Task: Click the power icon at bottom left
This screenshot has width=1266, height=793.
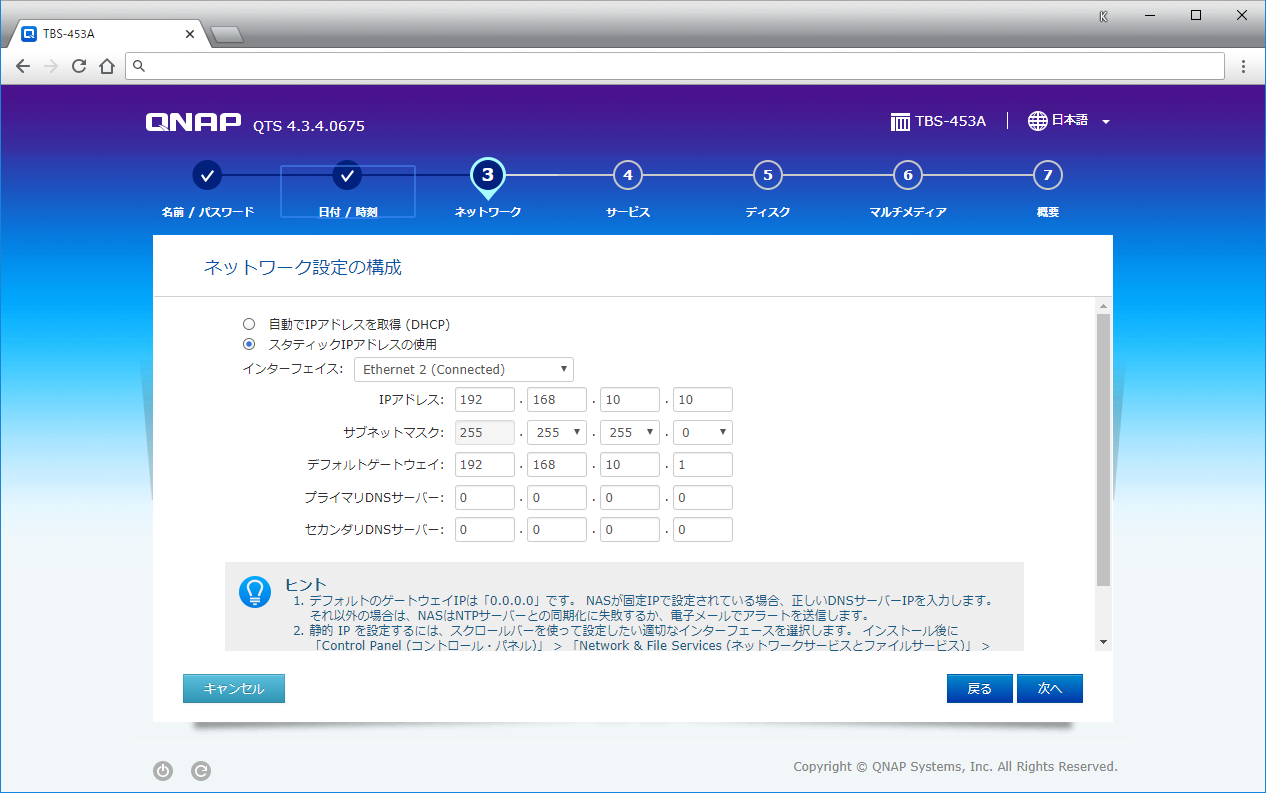Action: [163, 771]
